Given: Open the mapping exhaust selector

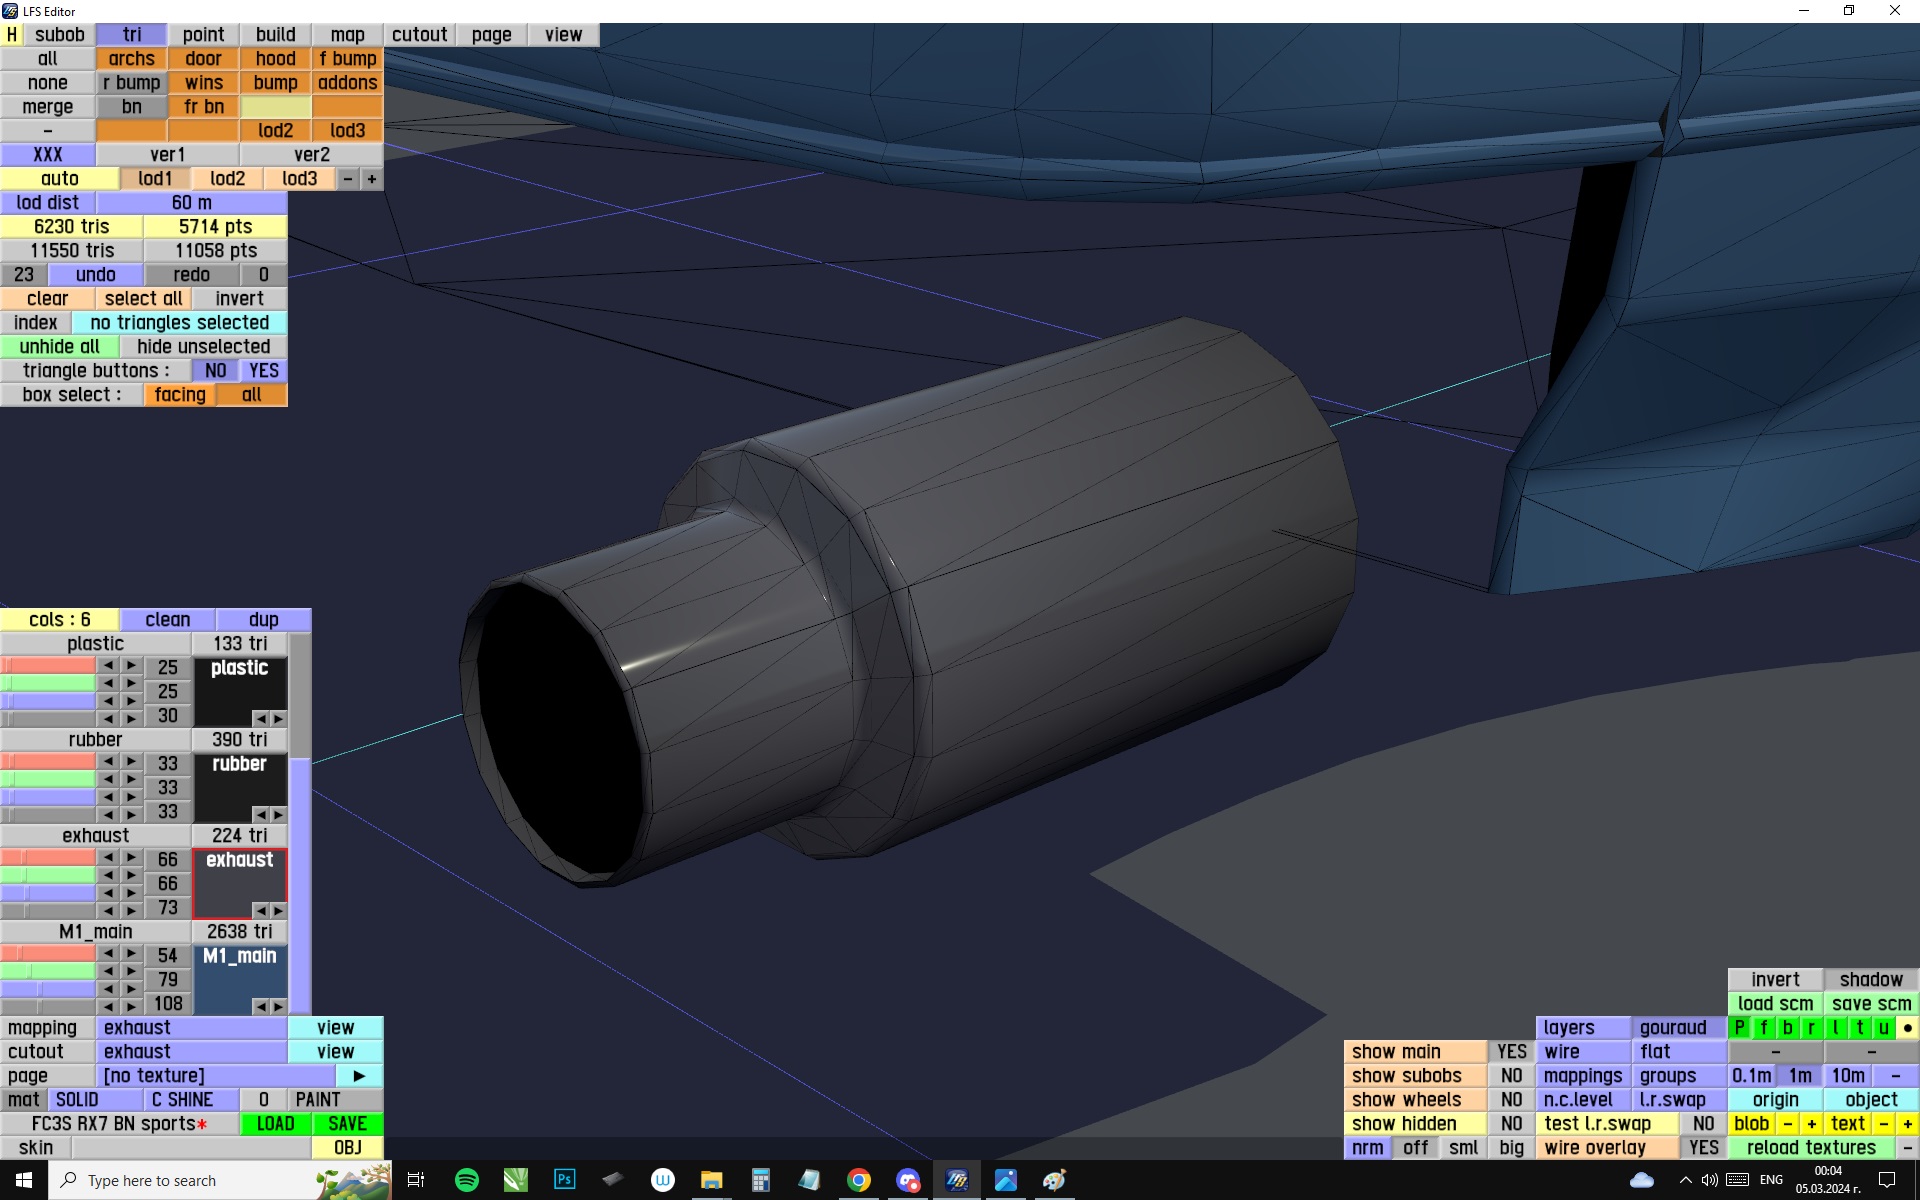Looking at the screenshot, I should (x=191, y=1027).
